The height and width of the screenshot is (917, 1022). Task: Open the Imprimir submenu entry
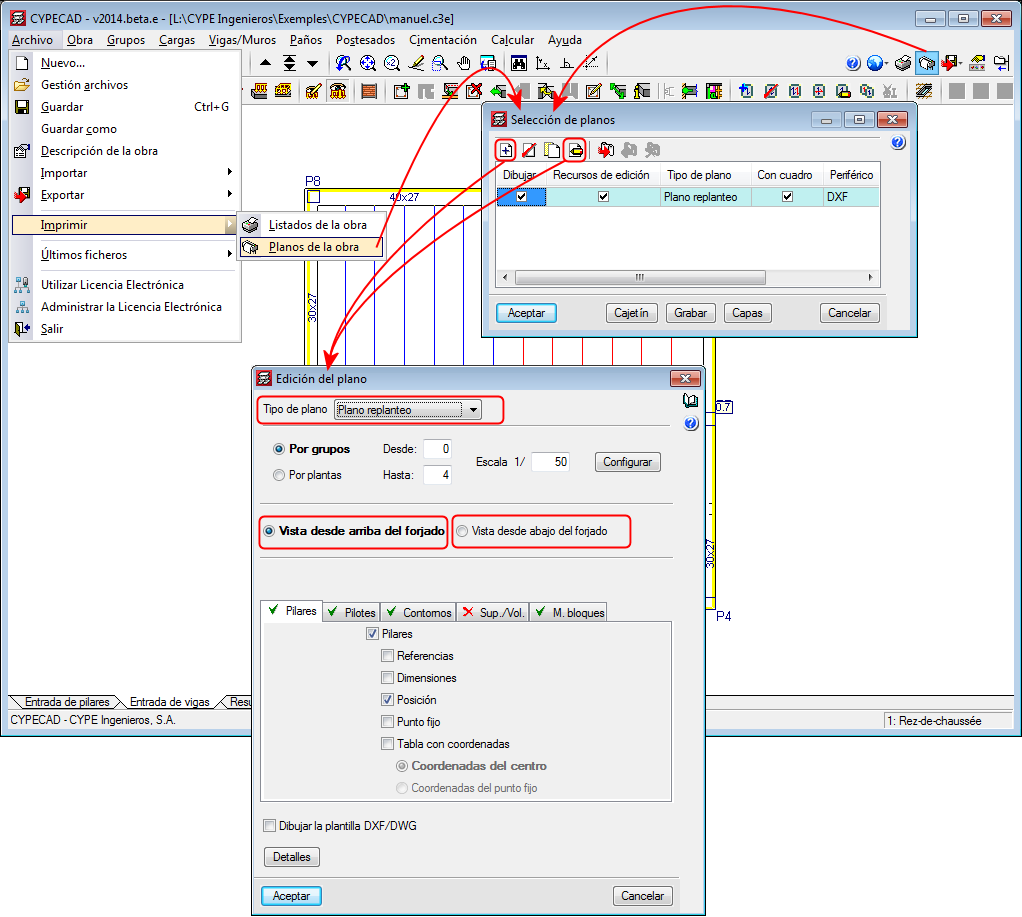123,225
